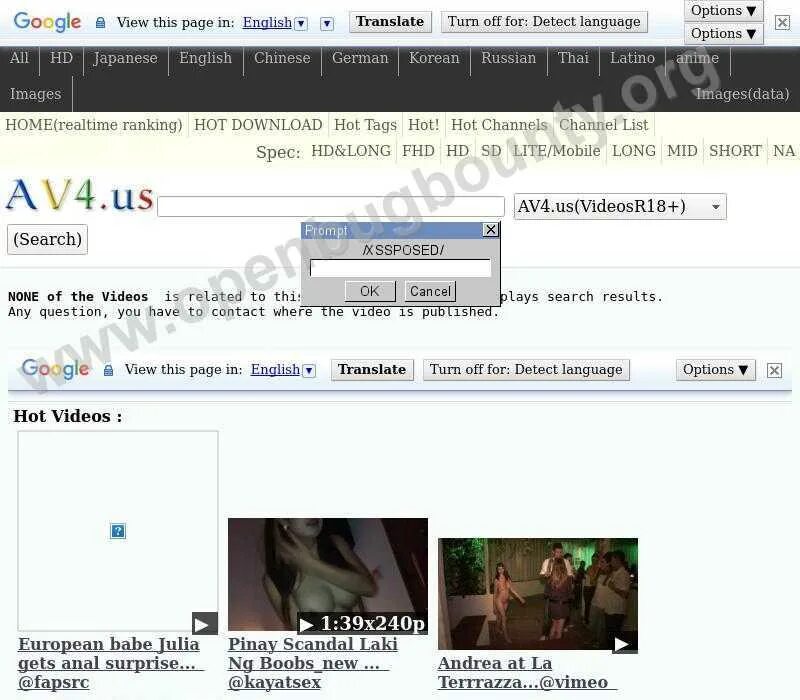The height and width of the screenshot is (700, 800).
Task: Open Options dropdown in lower translate bar
Action: (715, 370)
